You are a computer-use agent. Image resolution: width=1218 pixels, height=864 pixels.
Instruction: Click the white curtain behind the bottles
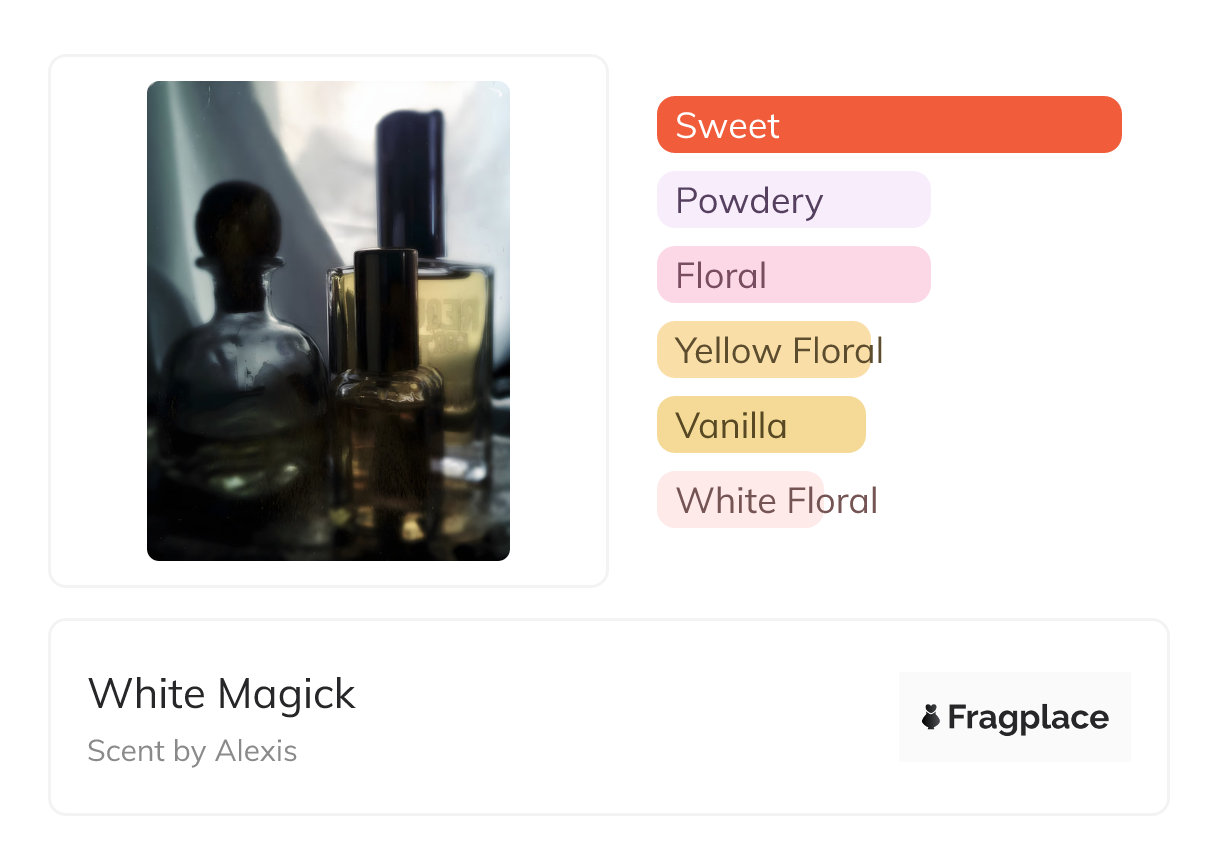coord(300,150)
